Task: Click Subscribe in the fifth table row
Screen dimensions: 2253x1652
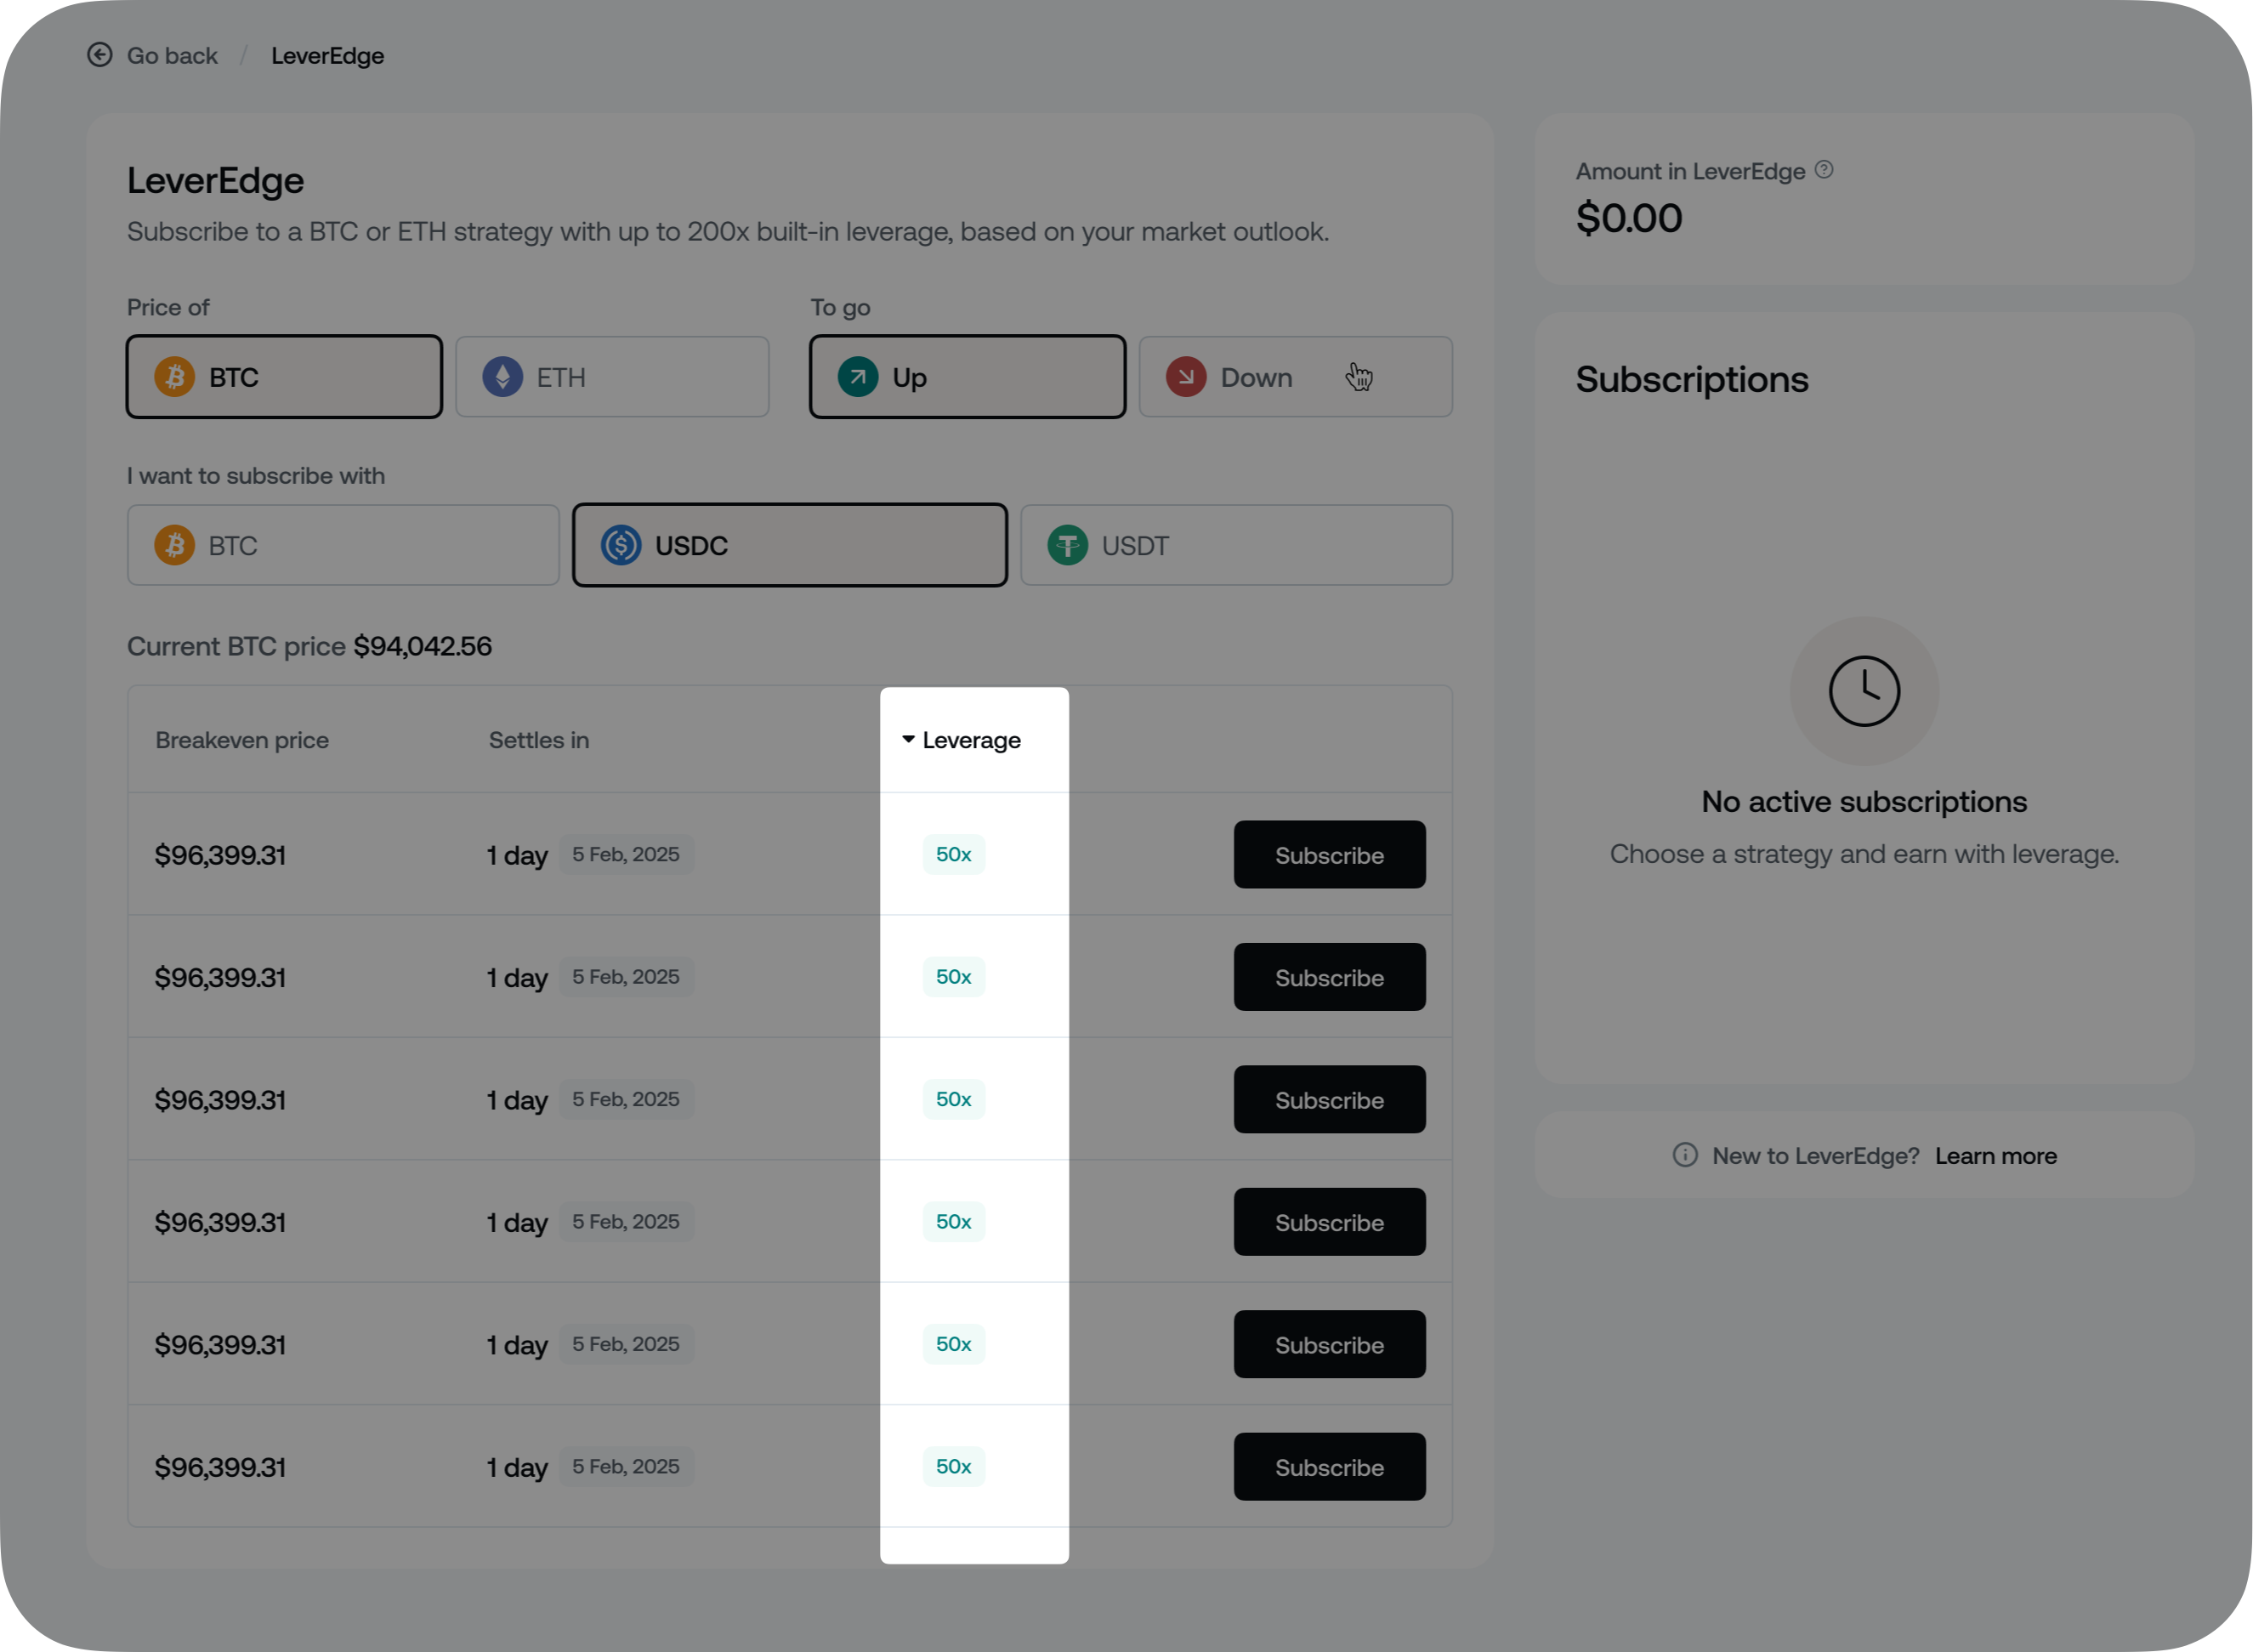Action: tap(1329, 1345)
